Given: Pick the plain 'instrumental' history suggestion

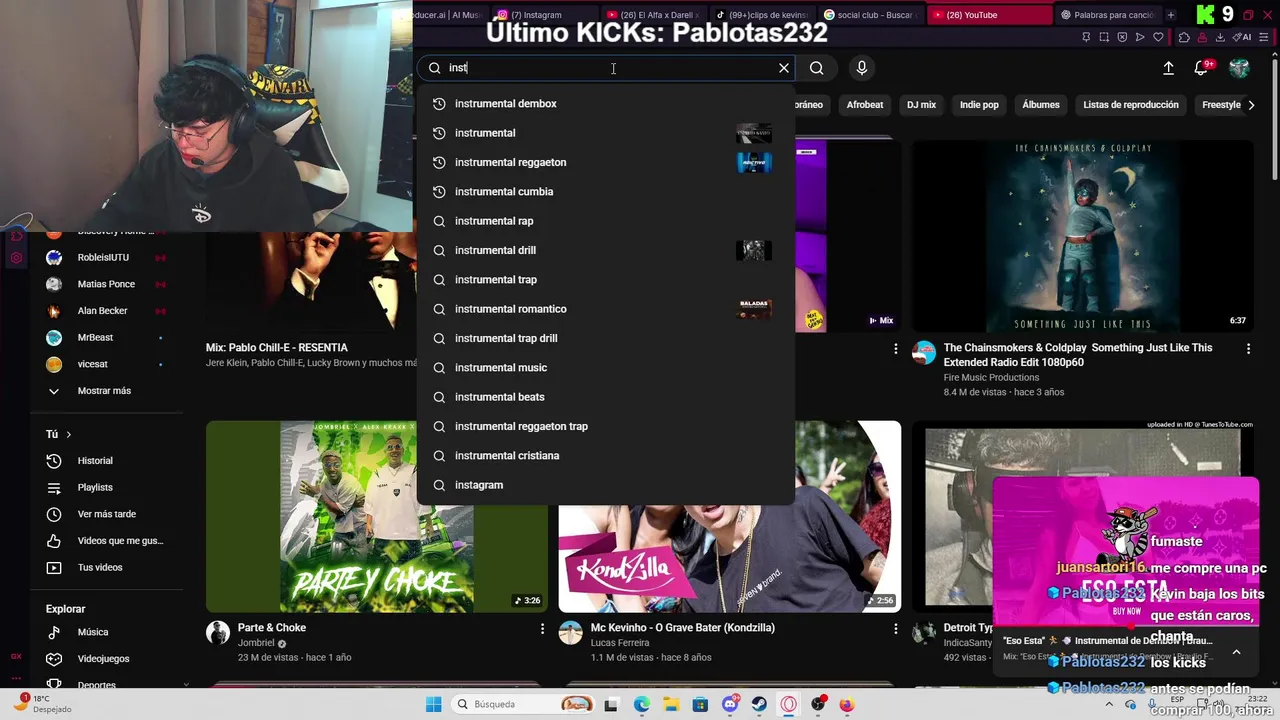Looking at the screenshot, I should [x=605, y=133].
